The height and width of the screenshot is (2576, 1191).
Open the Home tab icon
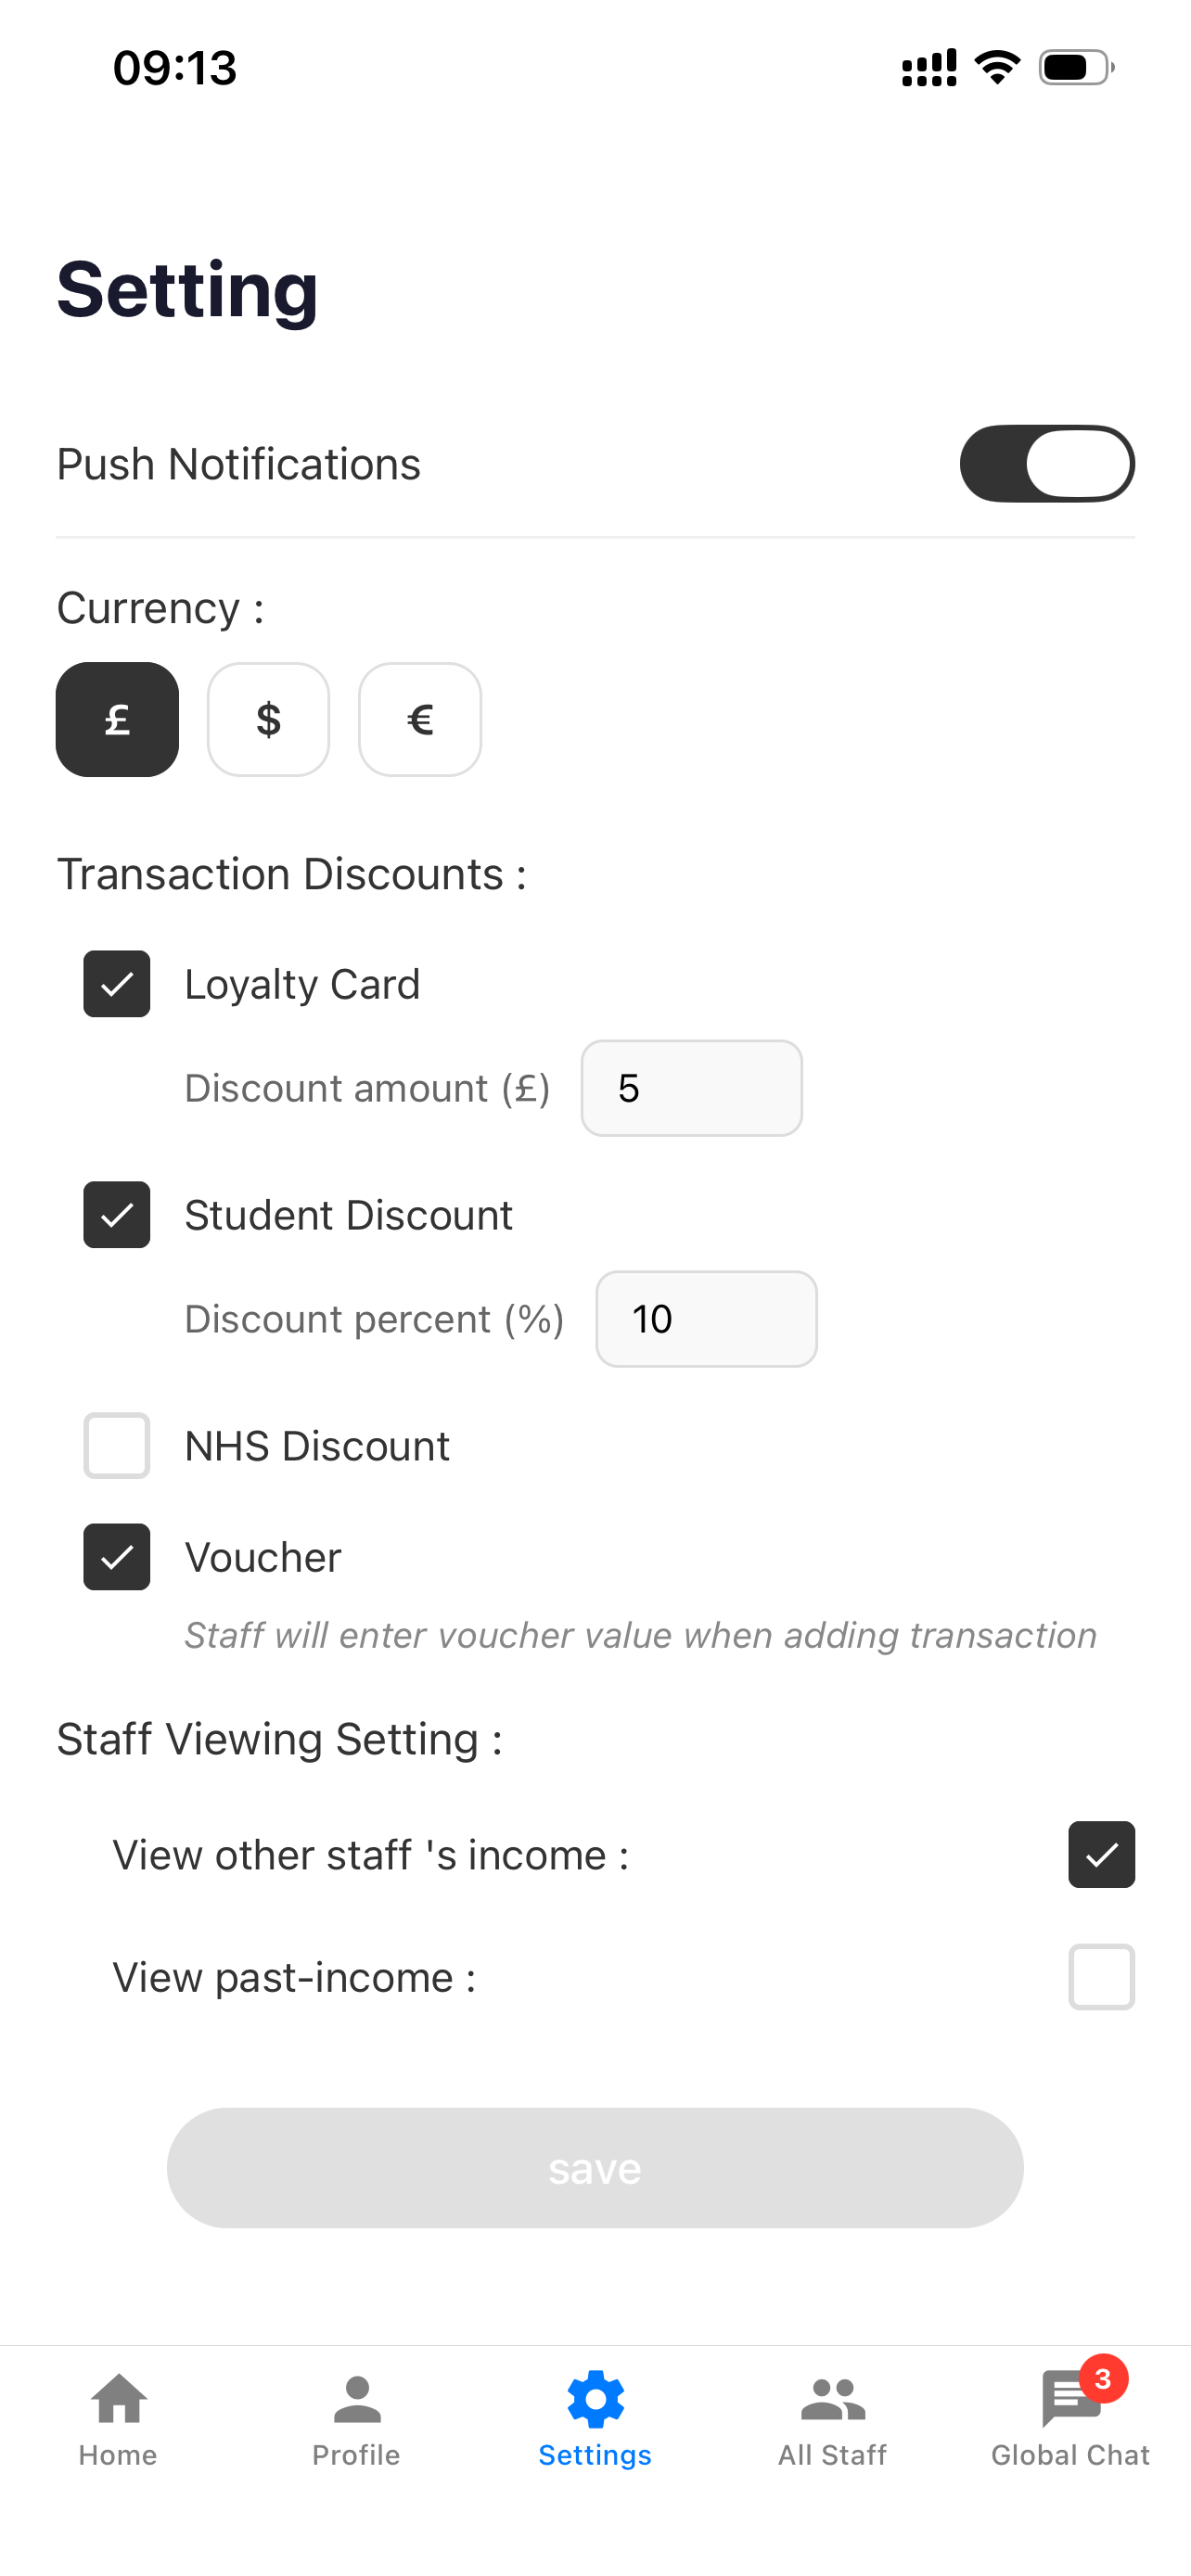118,2399
